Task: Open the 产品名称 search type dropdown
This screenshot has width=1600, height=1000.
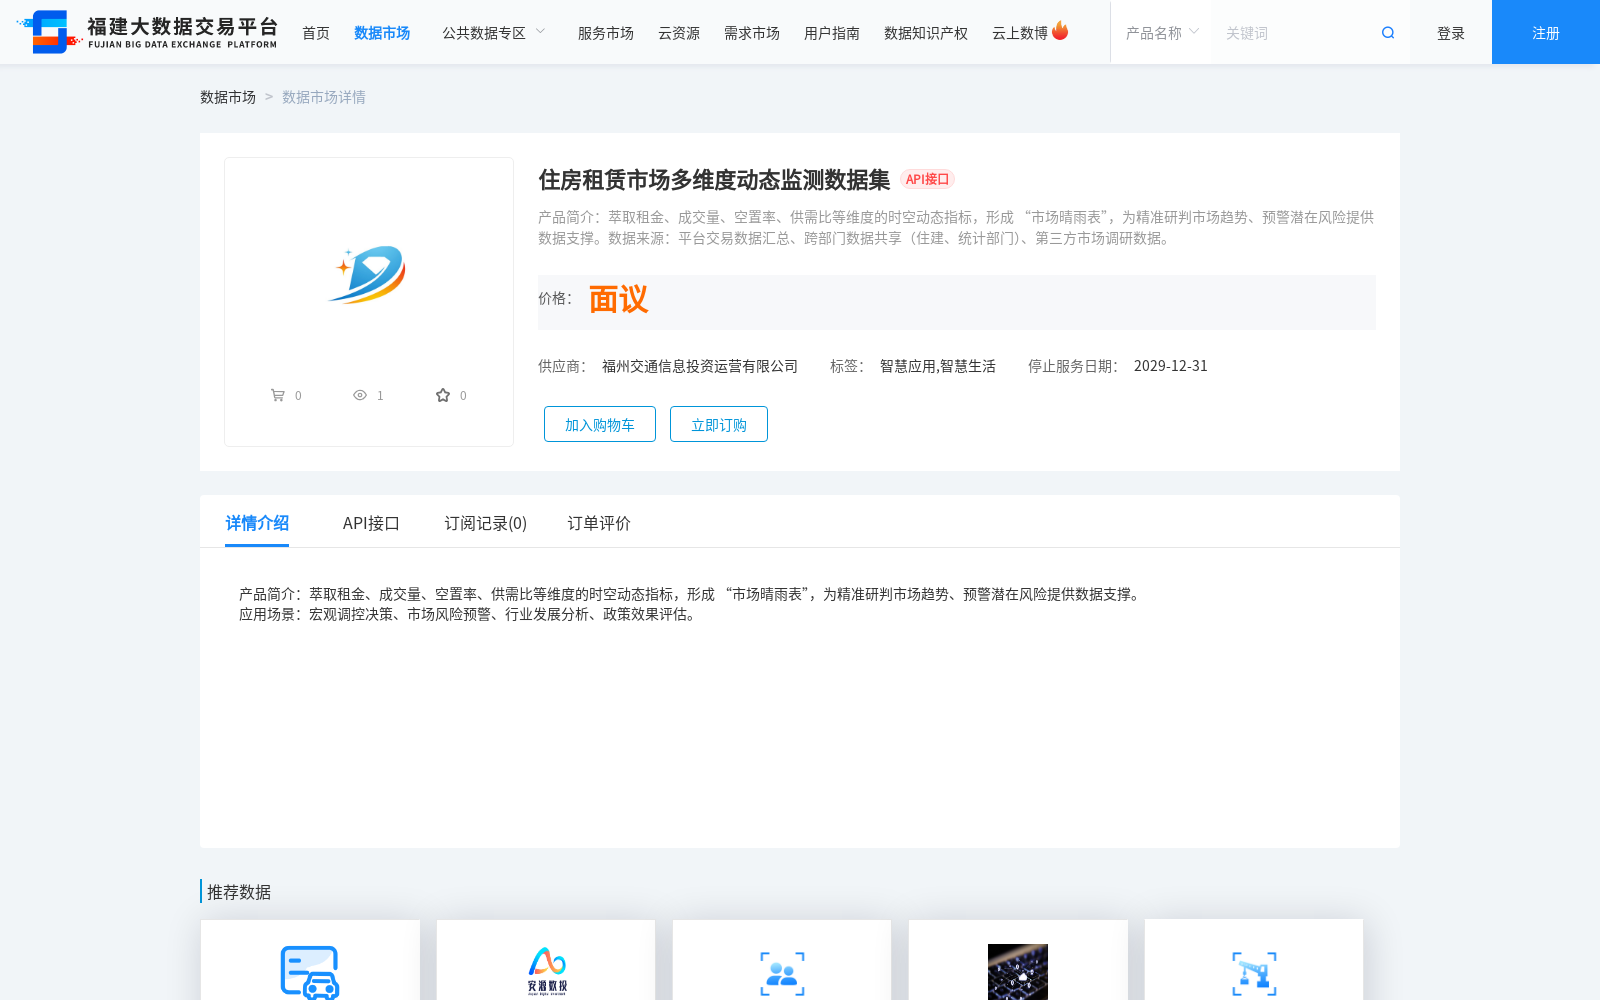Action: click(1162, 33)
